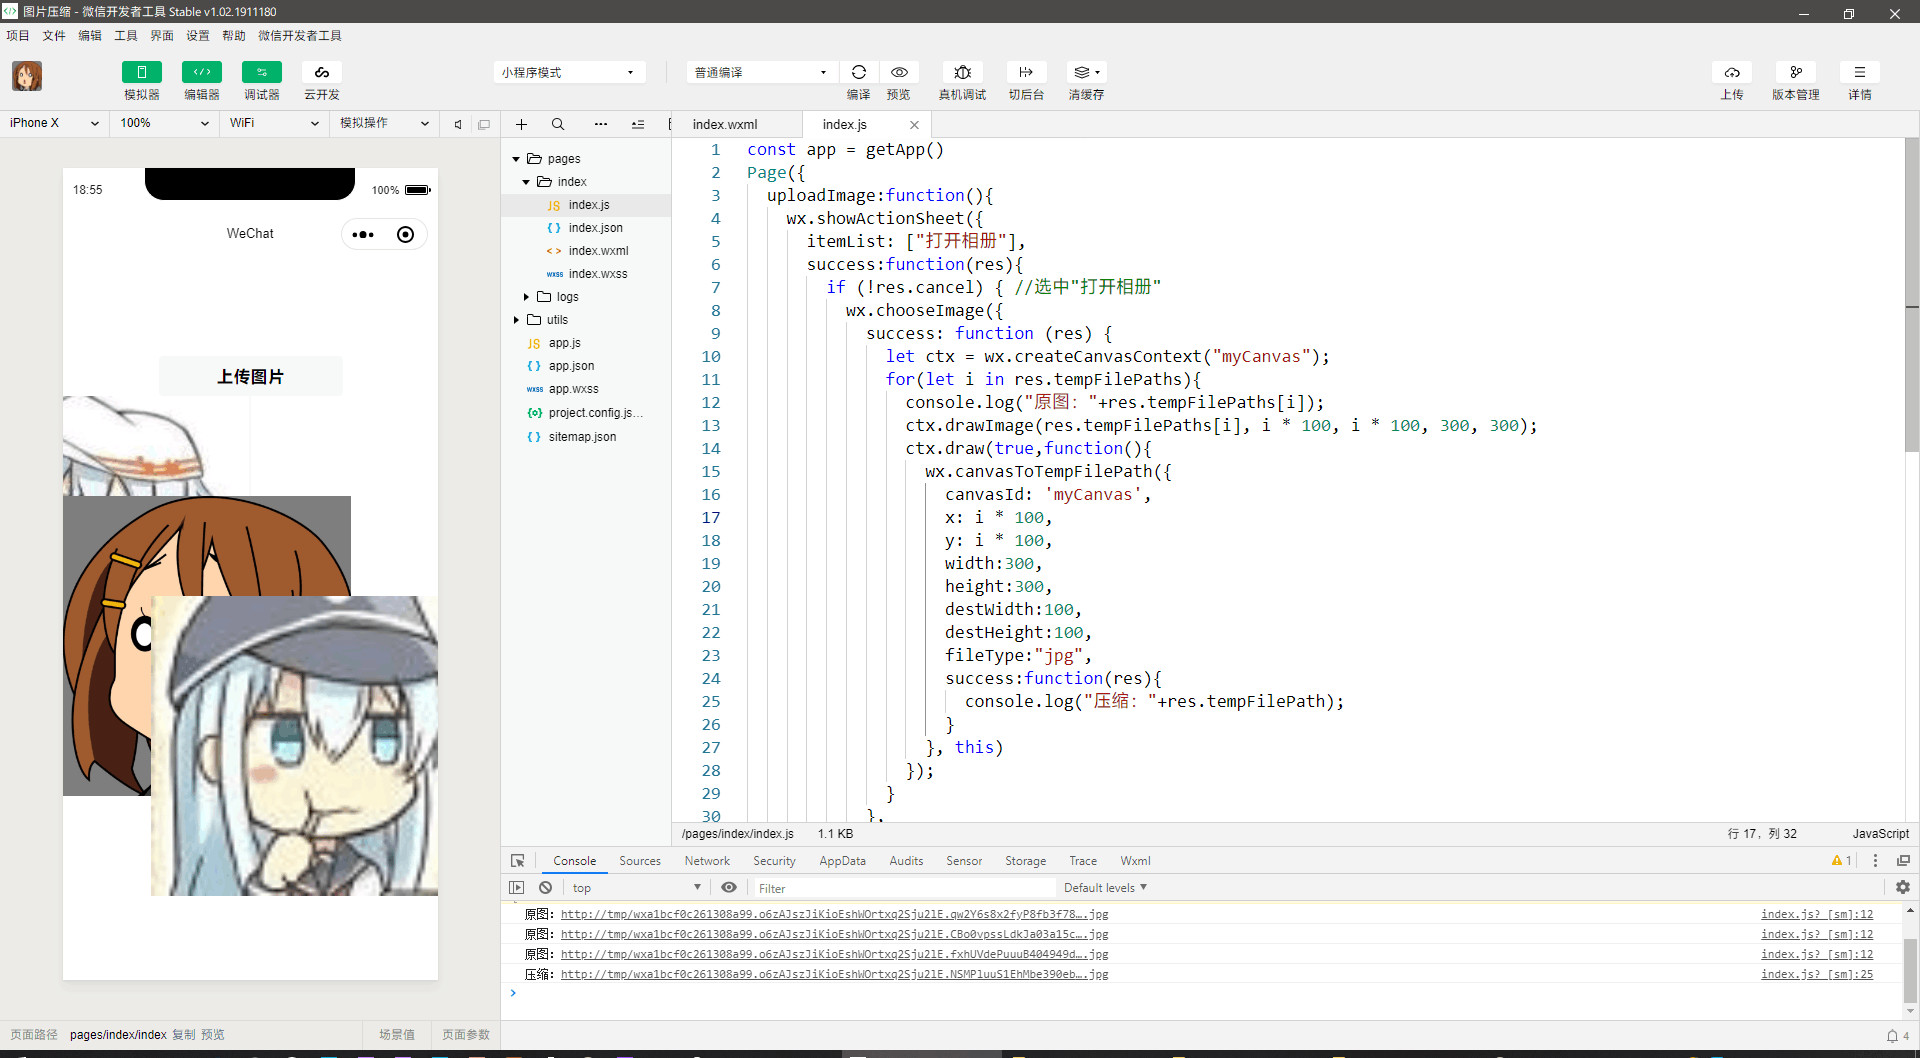The height and width of the screenshot is (1058, 1920).
Task: Open index.js:25 source link in console
Action: click(x=1816, y=974)
